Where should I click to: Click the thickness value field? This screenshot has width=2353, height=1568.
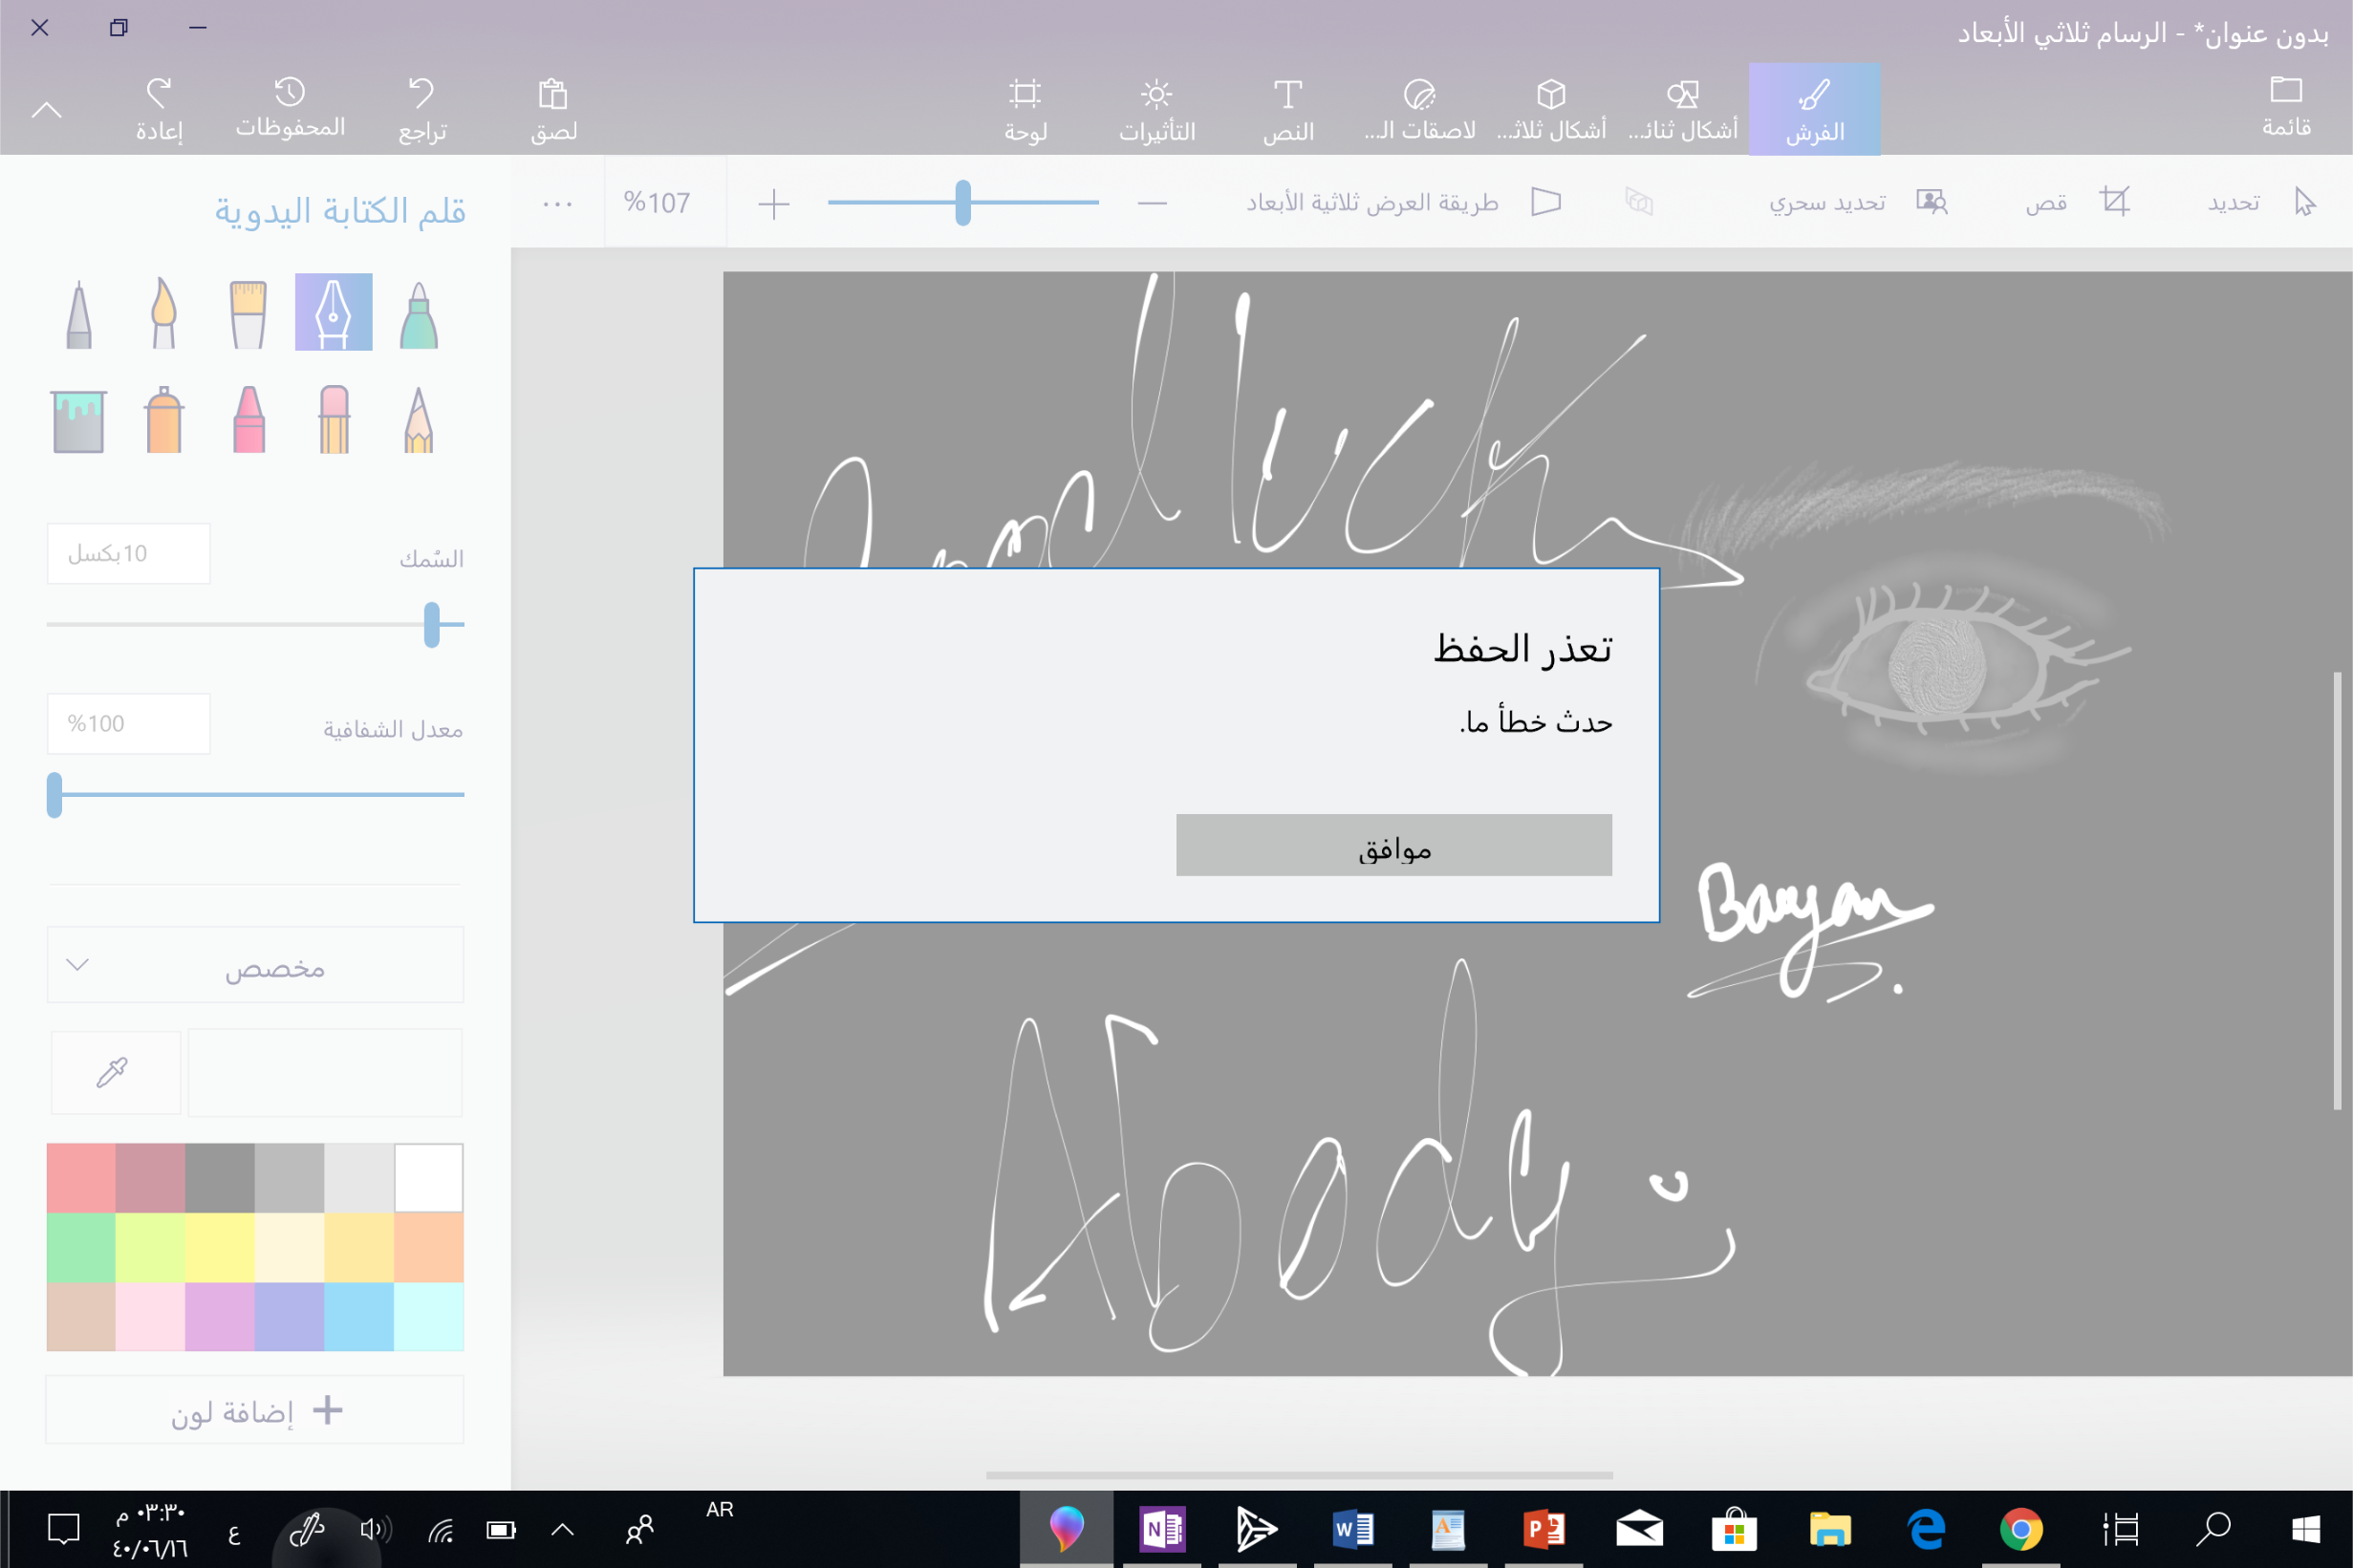coord(129,553)
